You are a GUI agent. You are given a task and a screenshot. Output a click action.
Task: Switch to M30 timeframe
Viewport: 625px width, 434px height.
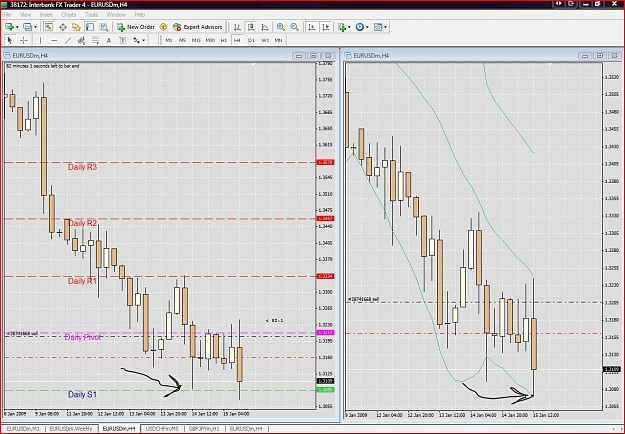pos(210,40)
